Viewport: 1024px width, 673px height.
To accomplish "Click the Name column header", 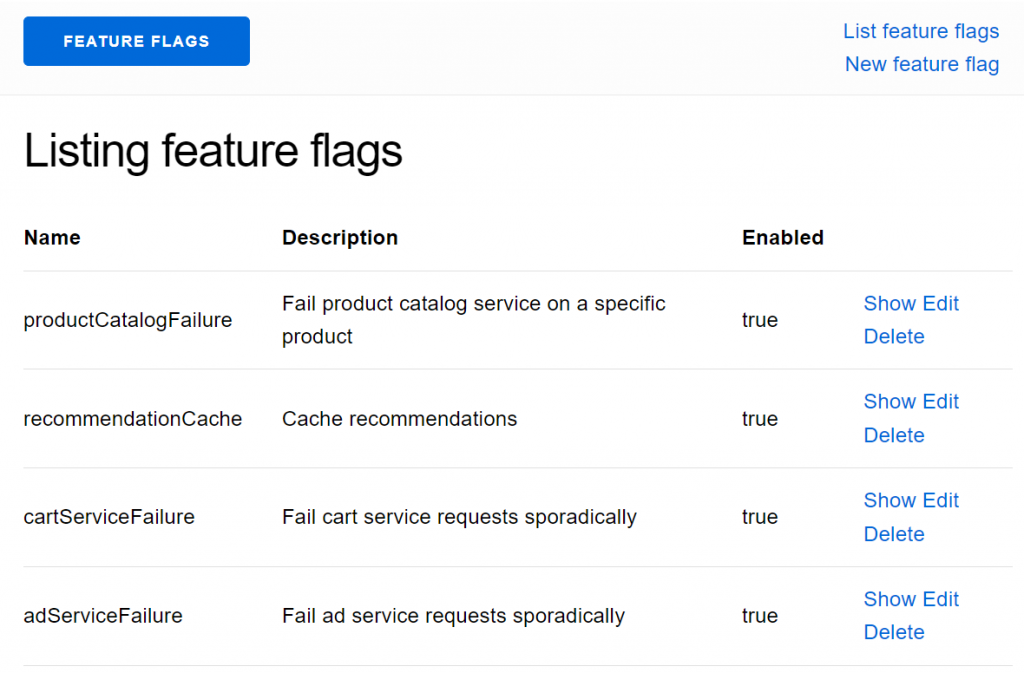I will [52, 238].
